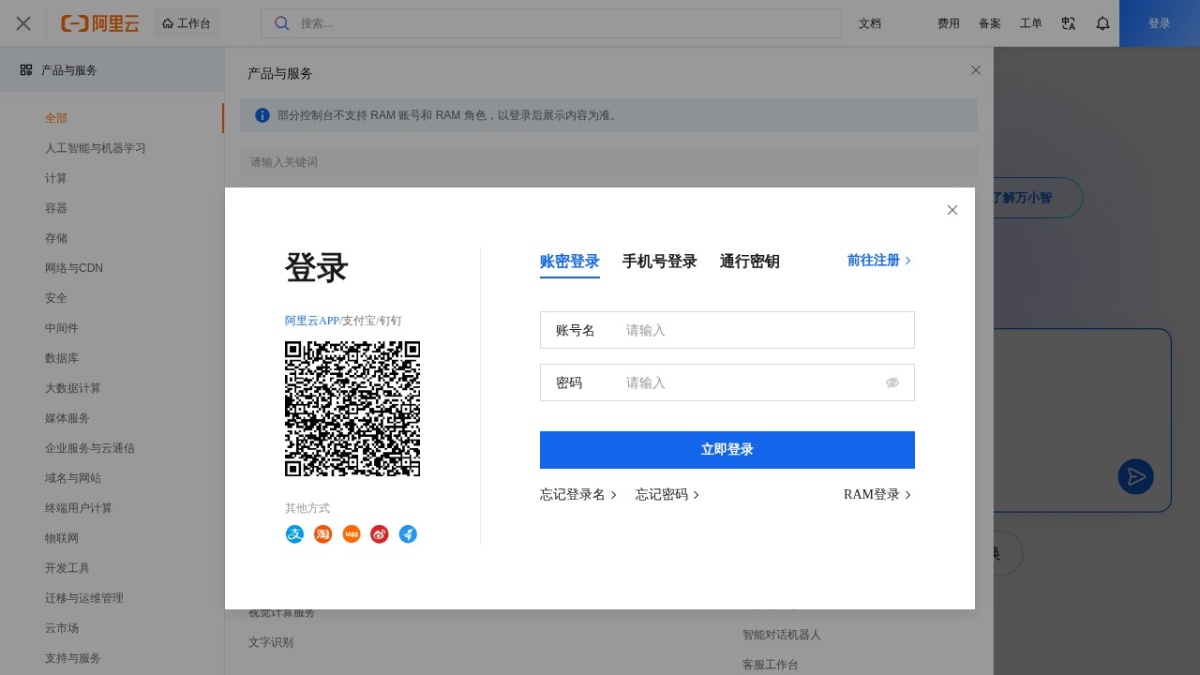
Task: Select 数据库 category
Action: click(61, 358)
